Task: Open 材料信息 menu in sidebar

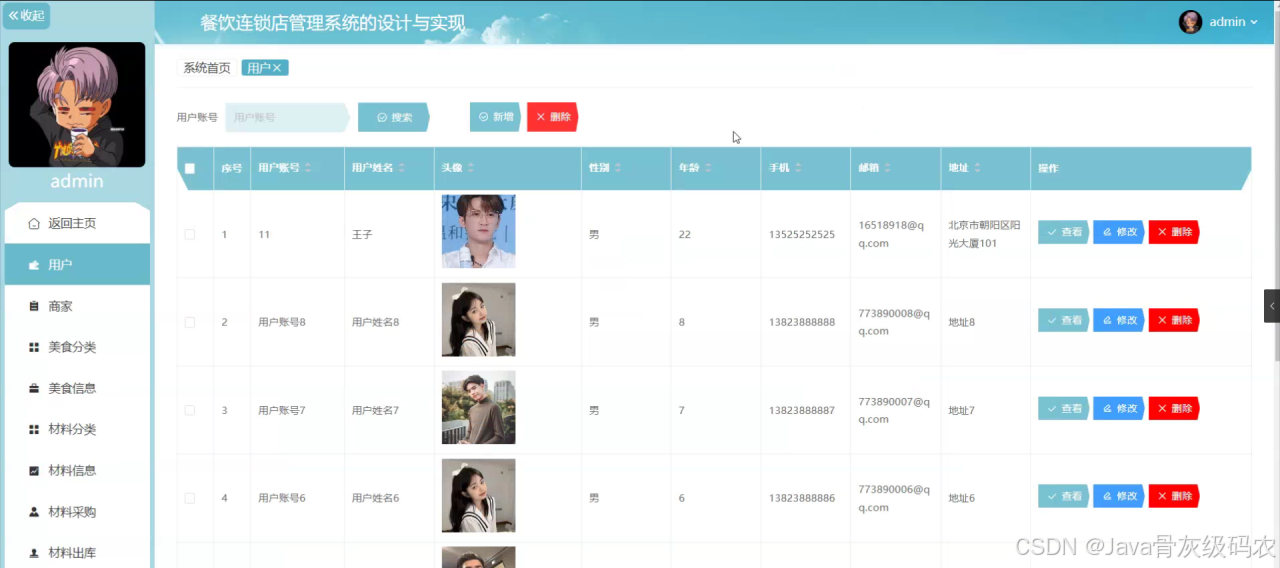Action: pyautogui.click(x=77, y=470)
